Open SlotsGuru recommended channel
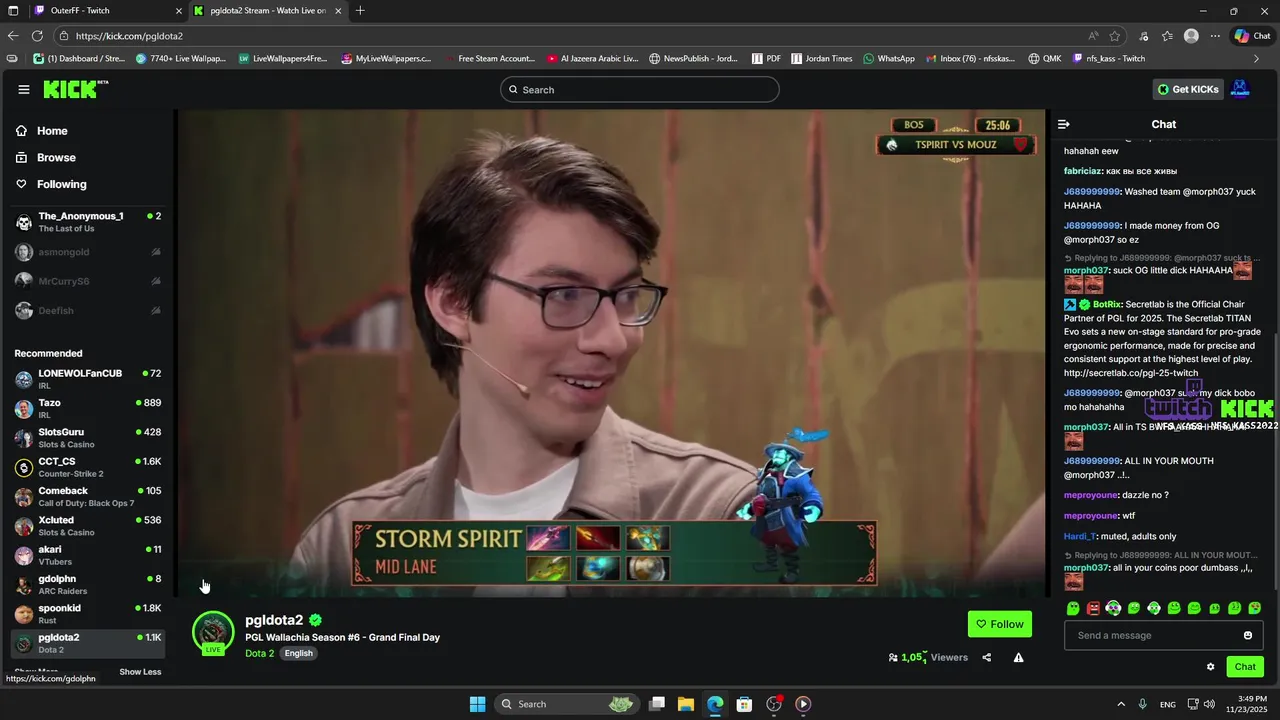The width and height of the screenshot is (1280, 720). pyautogui.click(x=88, y=438)
